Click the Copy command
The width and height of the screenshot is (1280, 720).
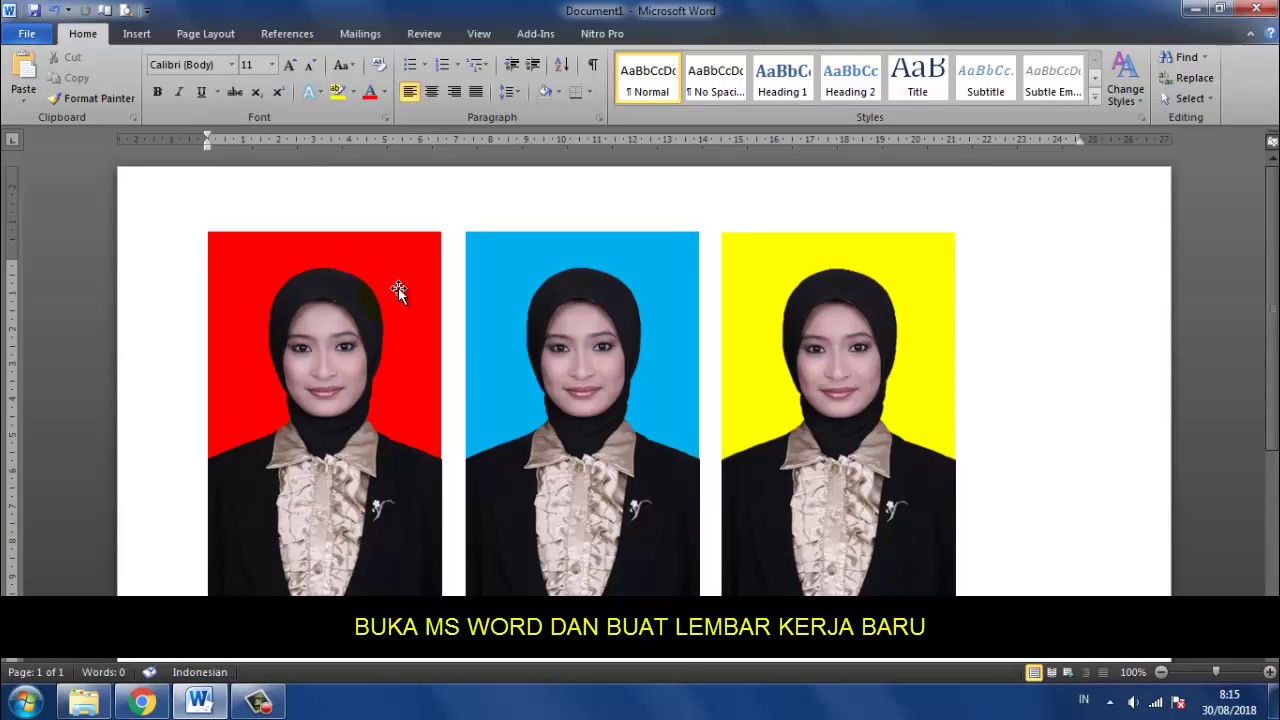click(x=68, y=78)
